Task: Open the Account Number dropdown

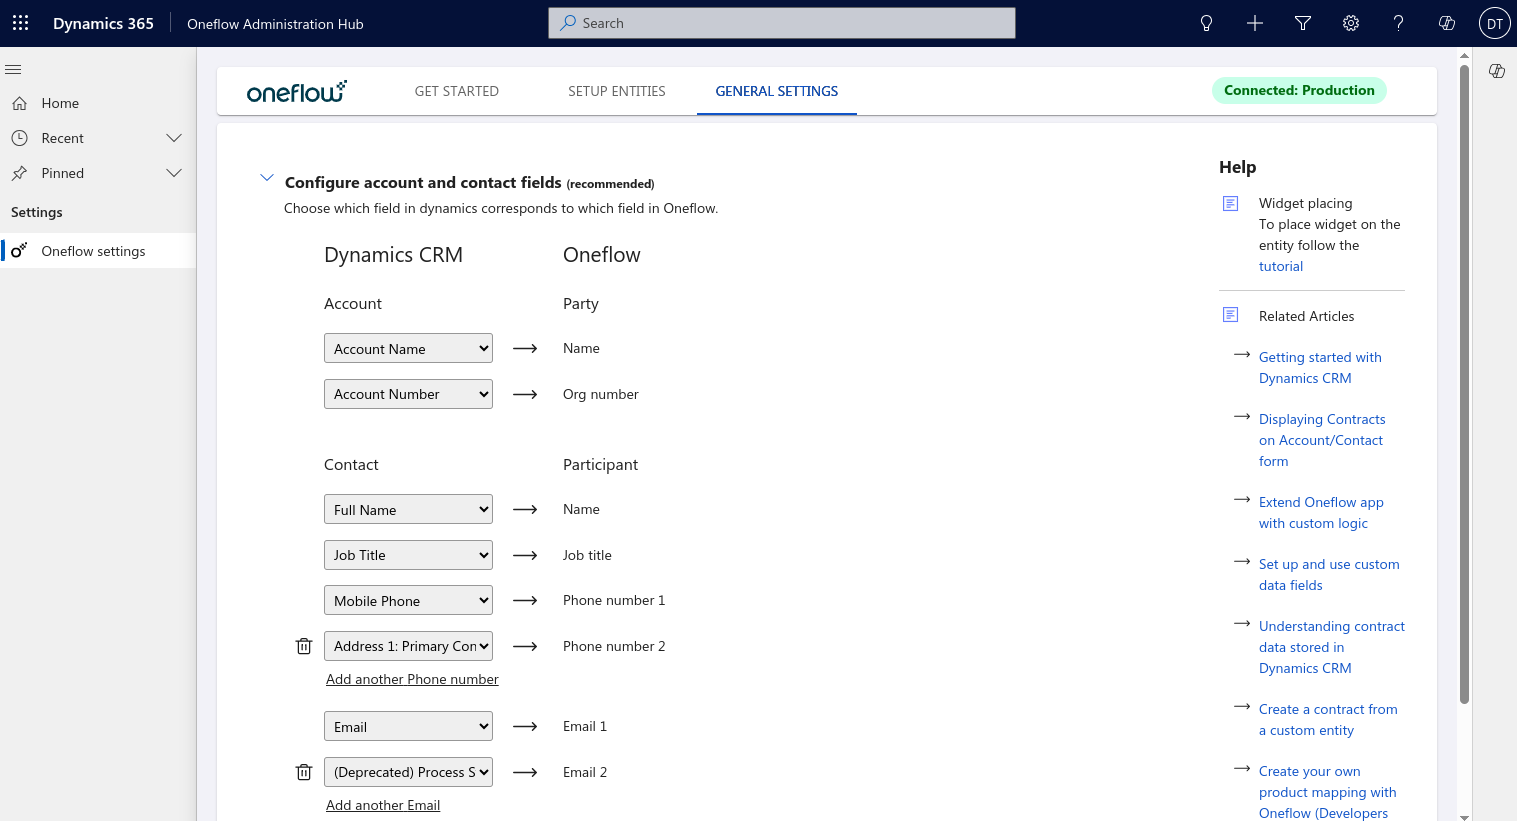Action: tap(408, 394)
